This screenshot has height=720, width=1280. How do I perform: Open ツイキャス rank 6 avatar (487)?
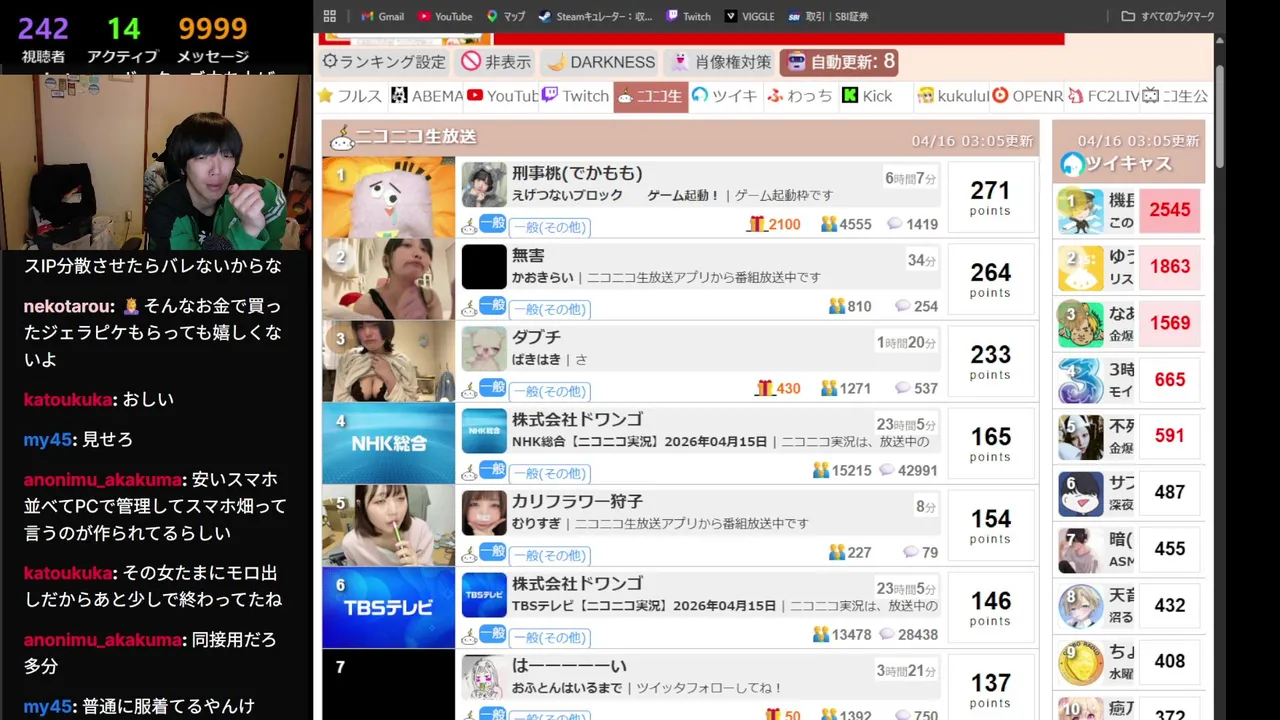pyautogui.click(x=1081, y=493)
